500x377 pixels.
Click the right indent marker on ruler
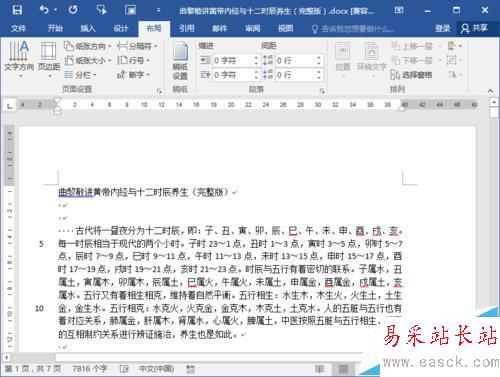point(402,108)
